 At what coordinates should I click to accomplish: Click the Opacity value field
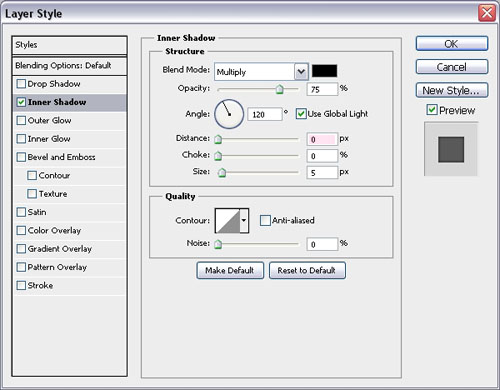(x=322, y=89)
